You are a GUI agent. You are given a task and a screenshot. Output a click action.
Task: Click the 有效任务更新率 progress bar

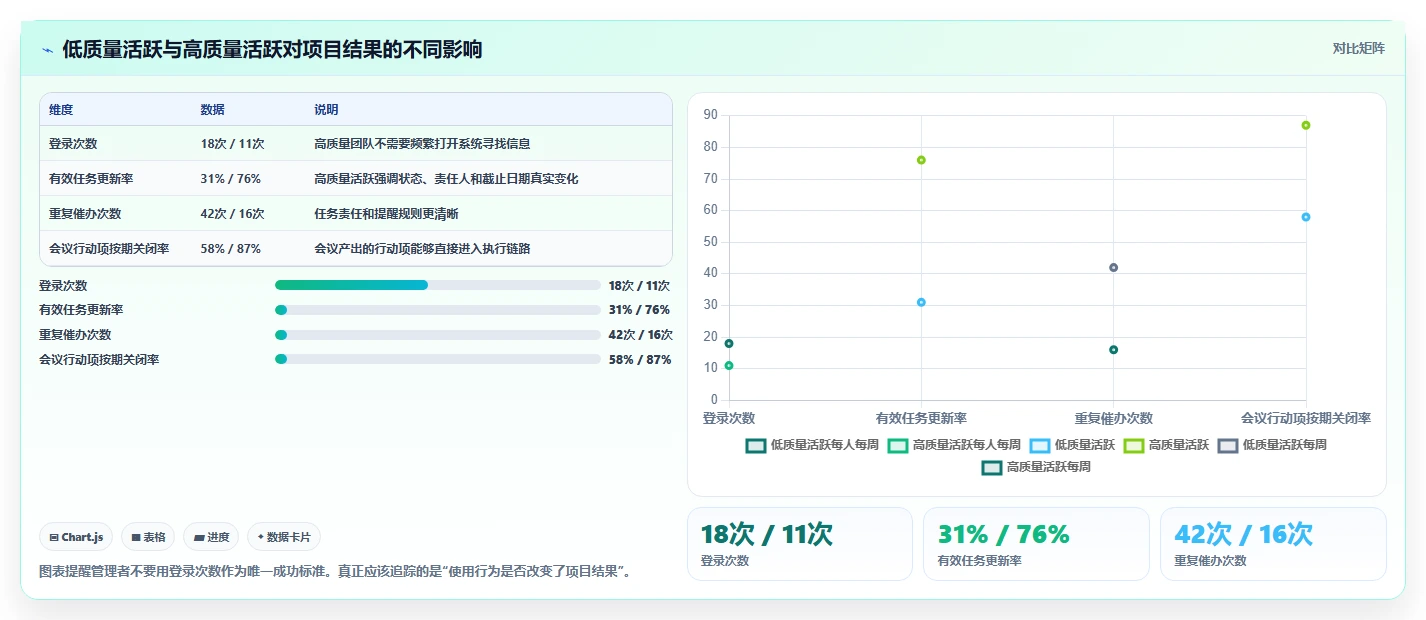click(438, 310)
